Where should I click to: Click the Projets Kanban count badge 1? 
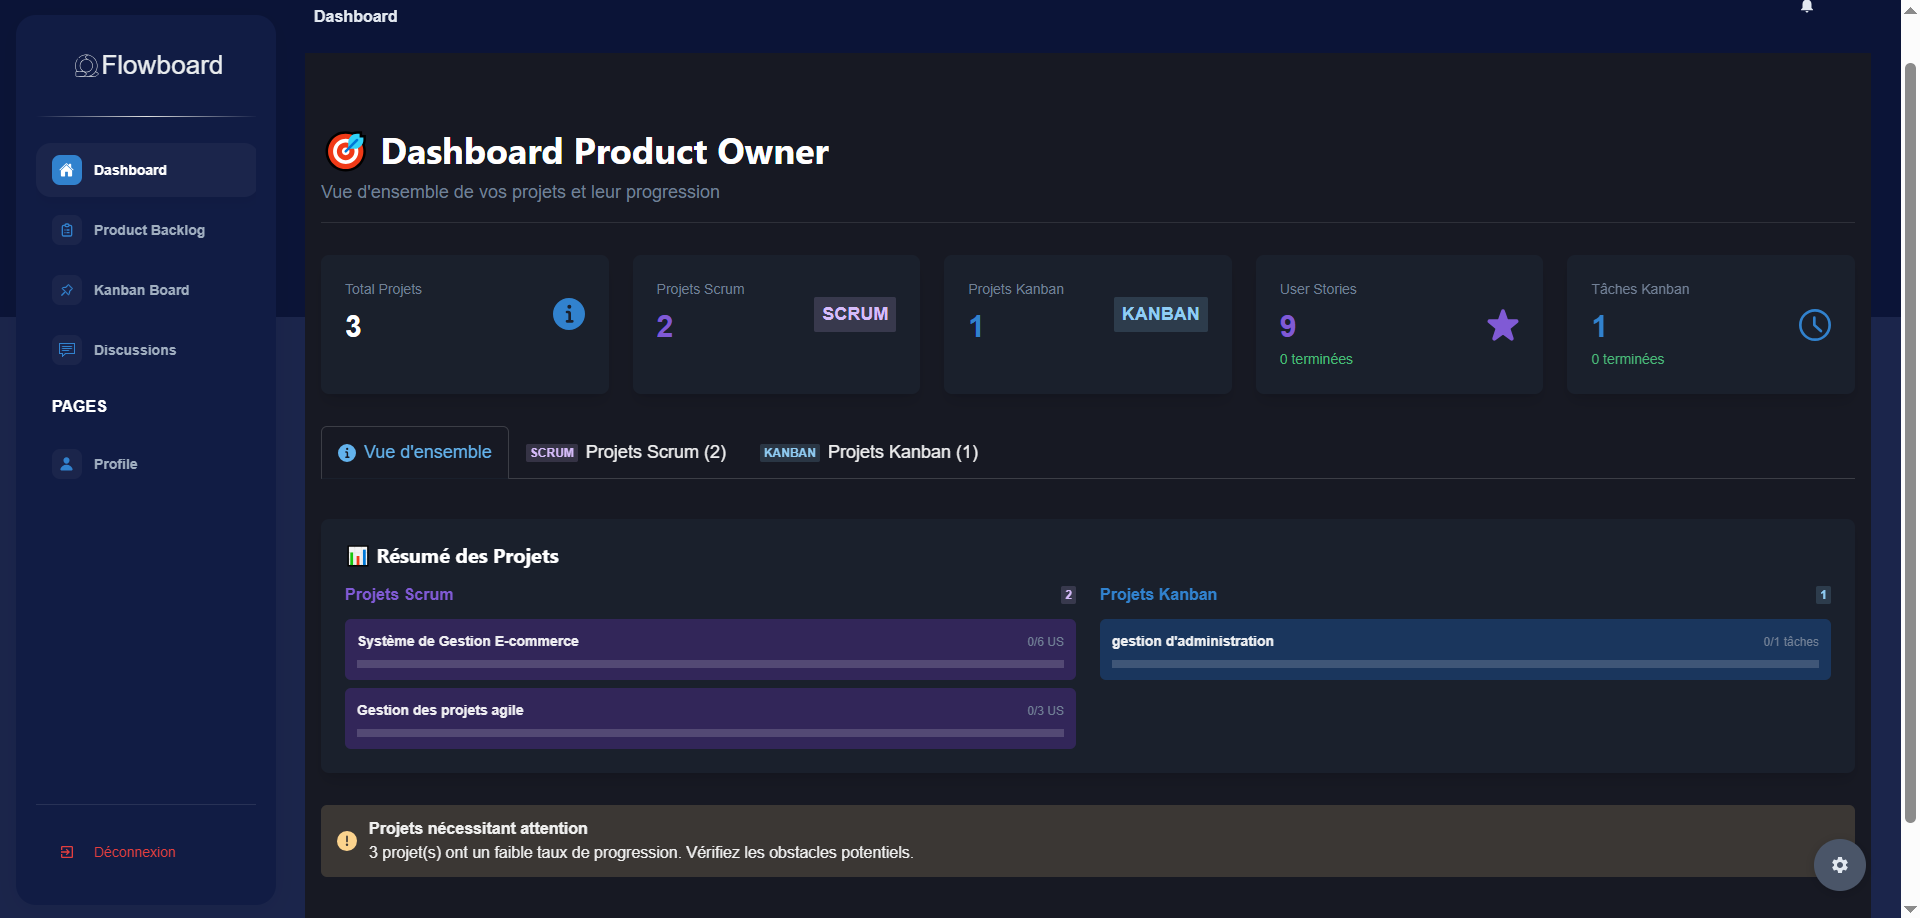pyautogui.click(x=1823, y=595)
